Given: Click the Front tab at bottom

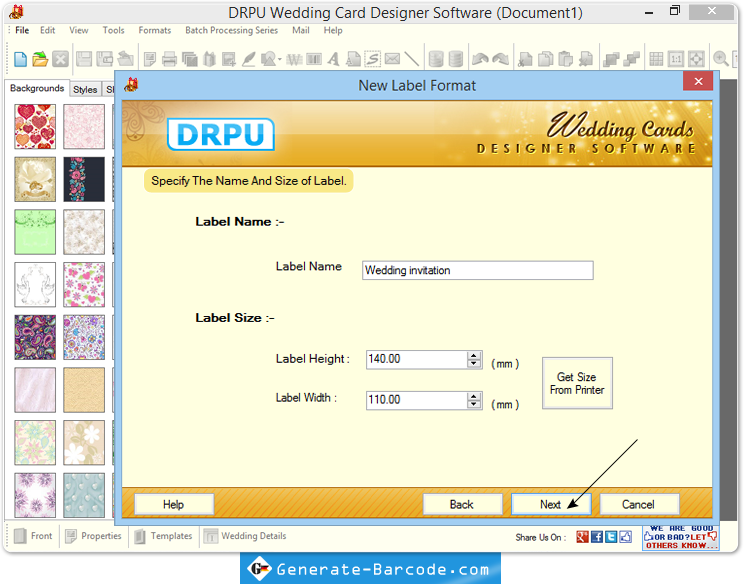Looking at the screenshot, I should click(33, 536).
